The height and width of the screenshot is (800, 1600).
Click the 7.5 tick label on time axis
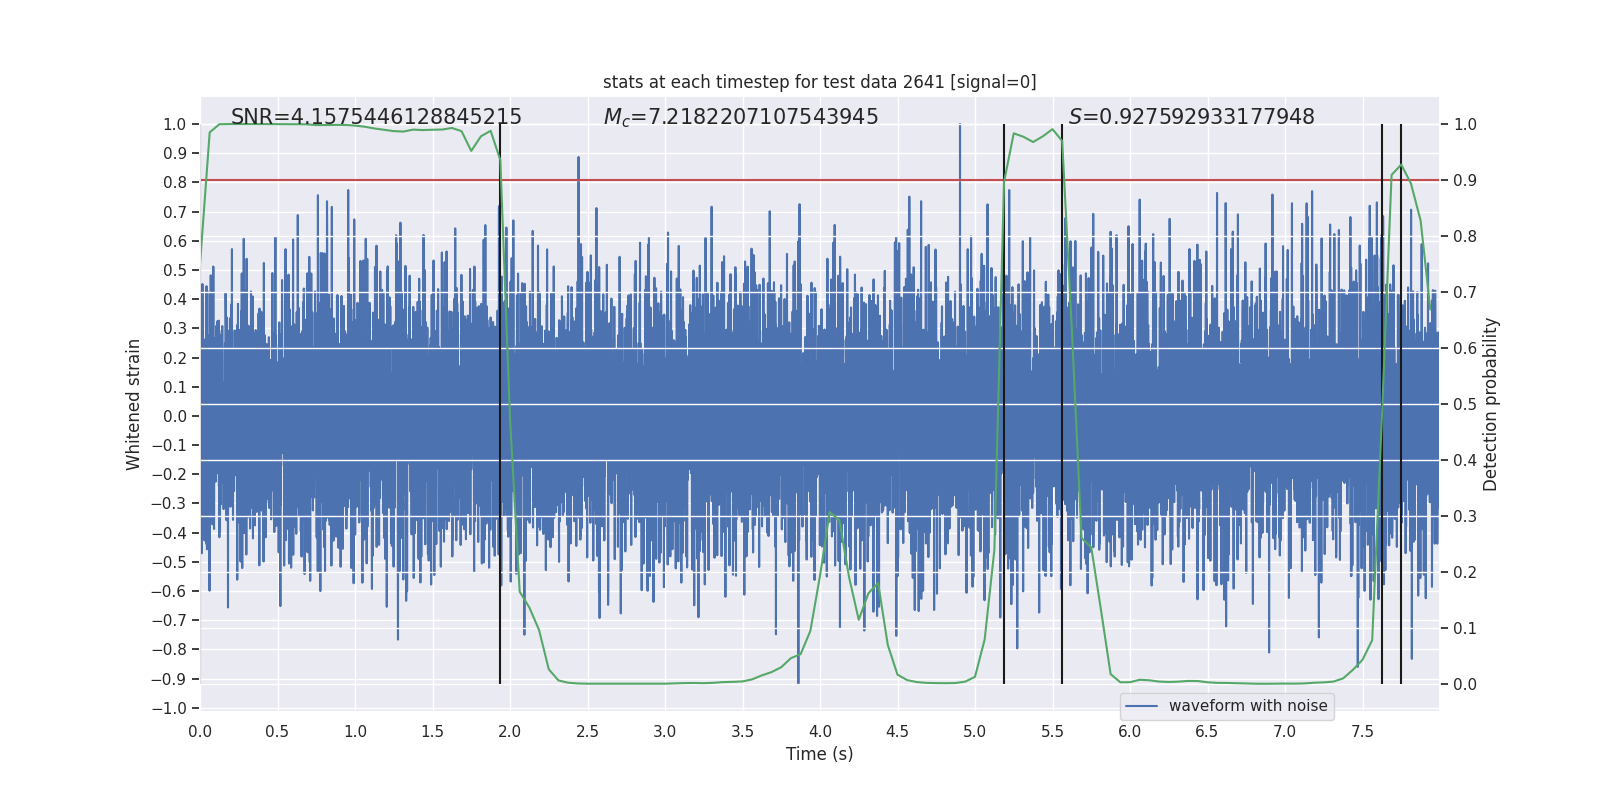tap(1362, 731)
